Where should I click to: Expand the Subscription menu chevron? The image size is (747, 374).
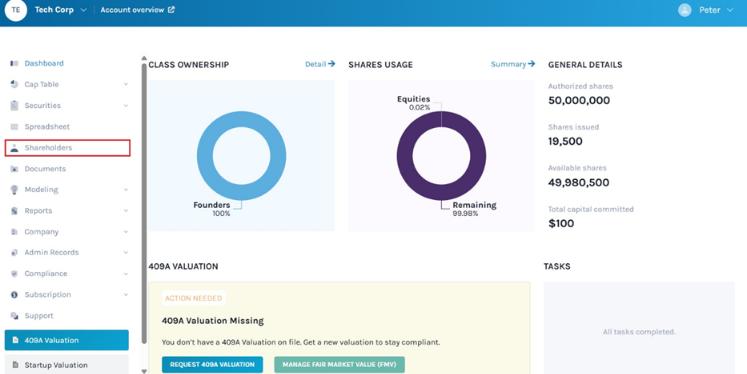point(126,295)
